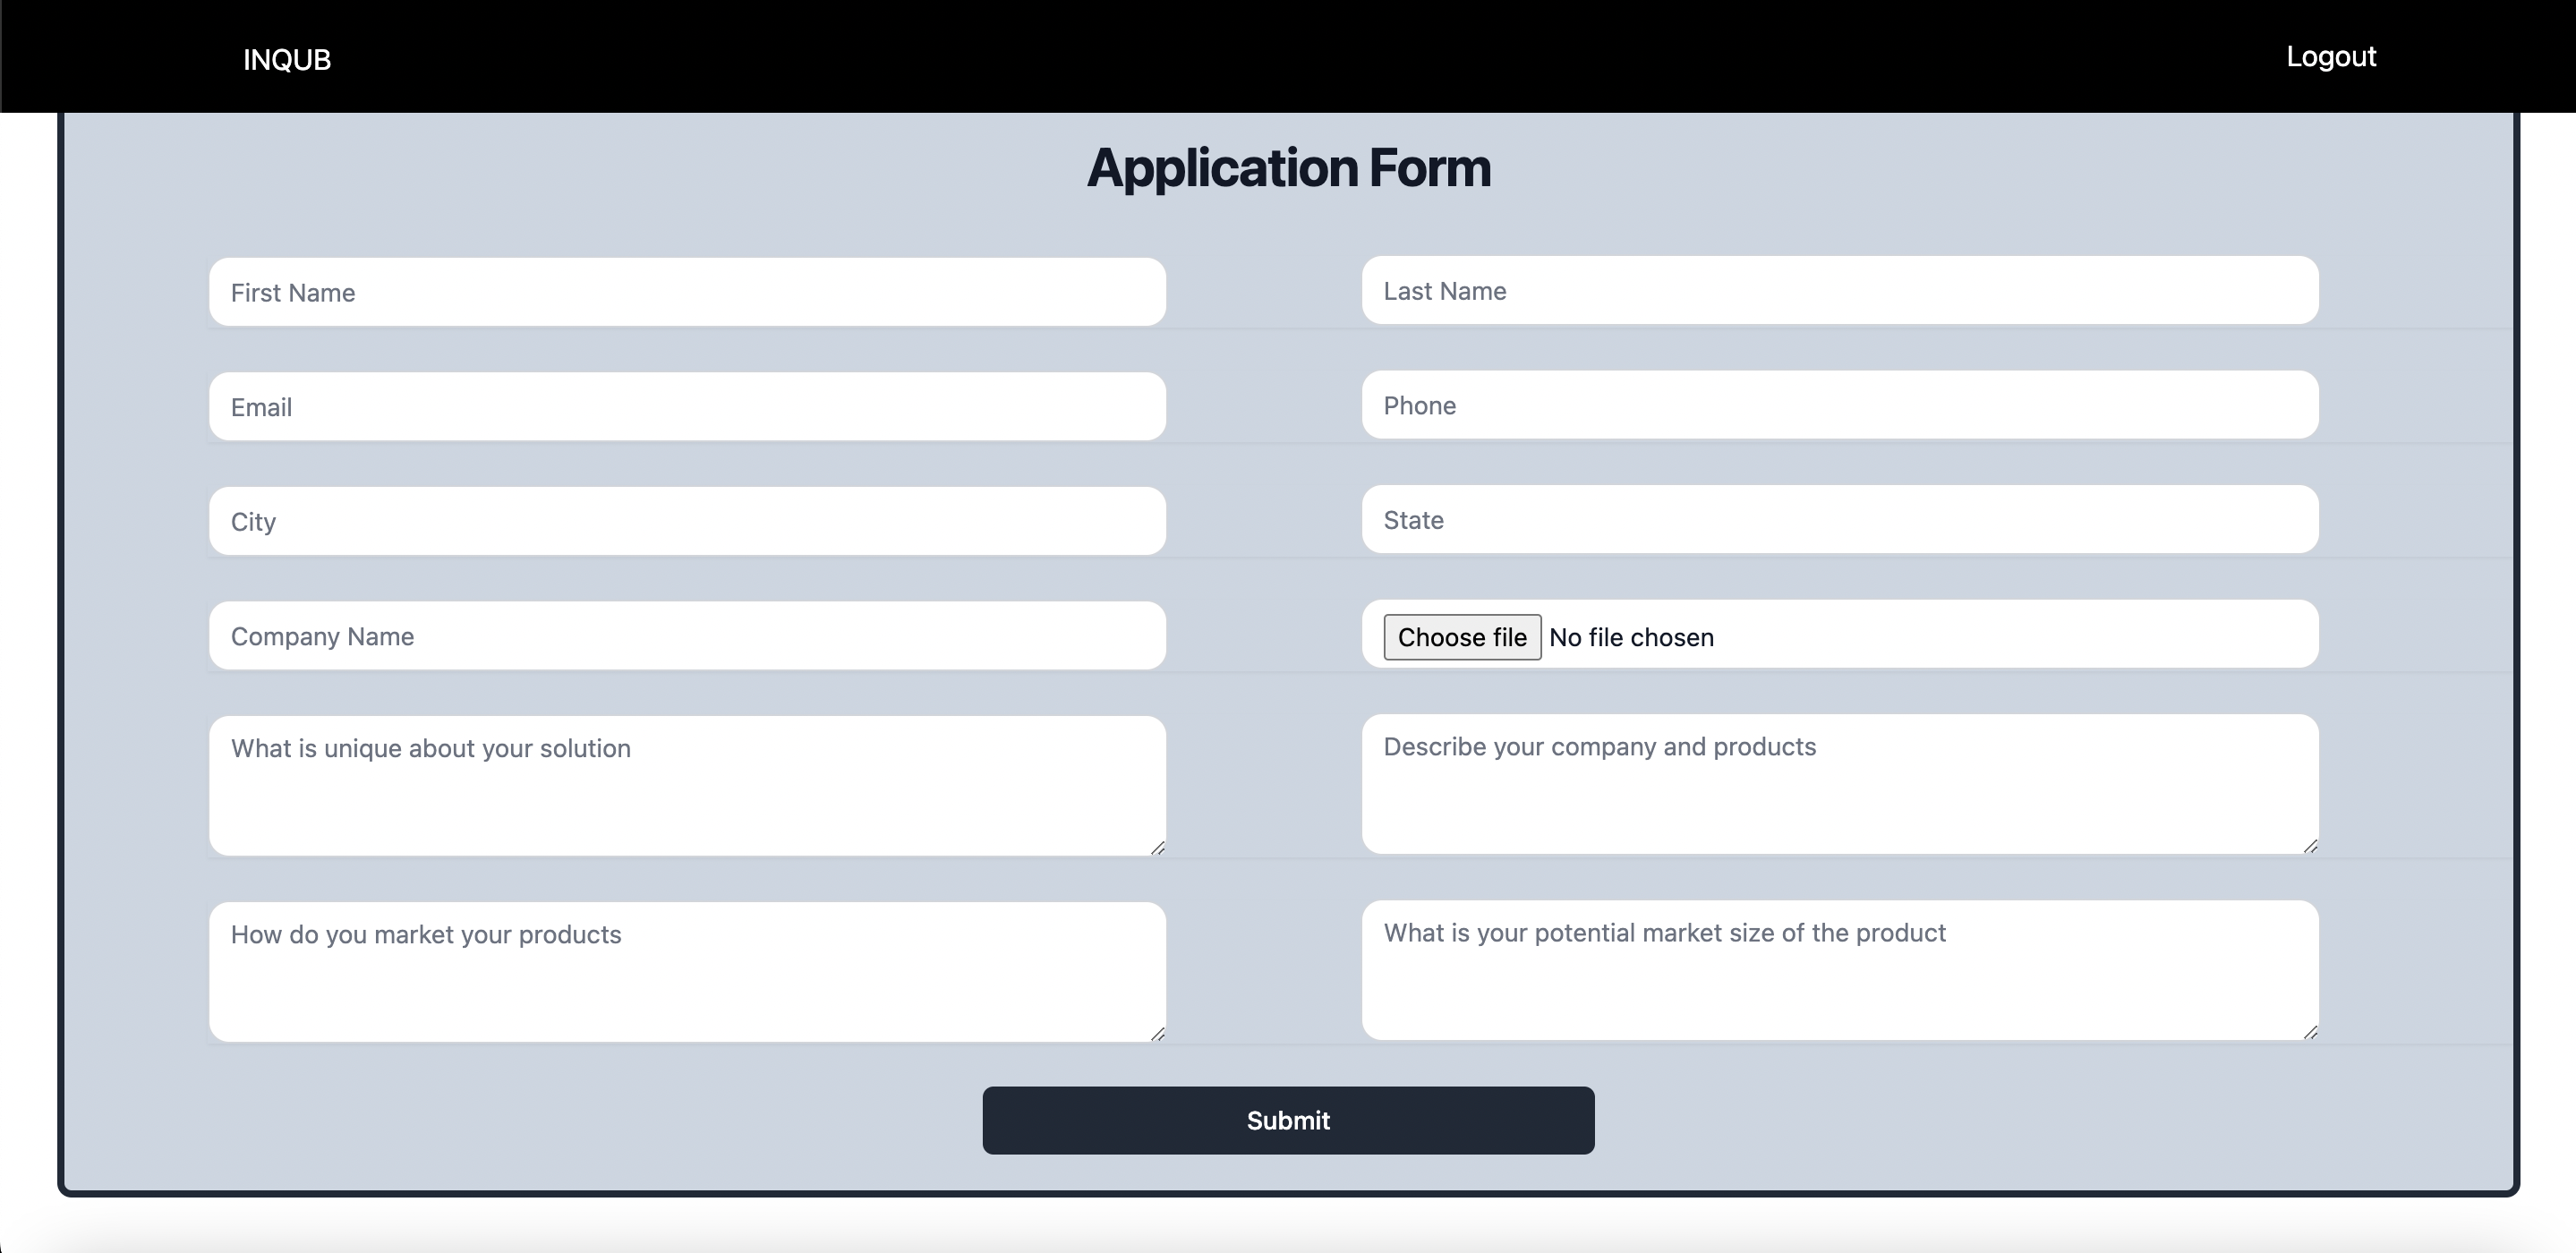
Task: Click the unique solution textarea resize handle
Action: coord(1159,848)
